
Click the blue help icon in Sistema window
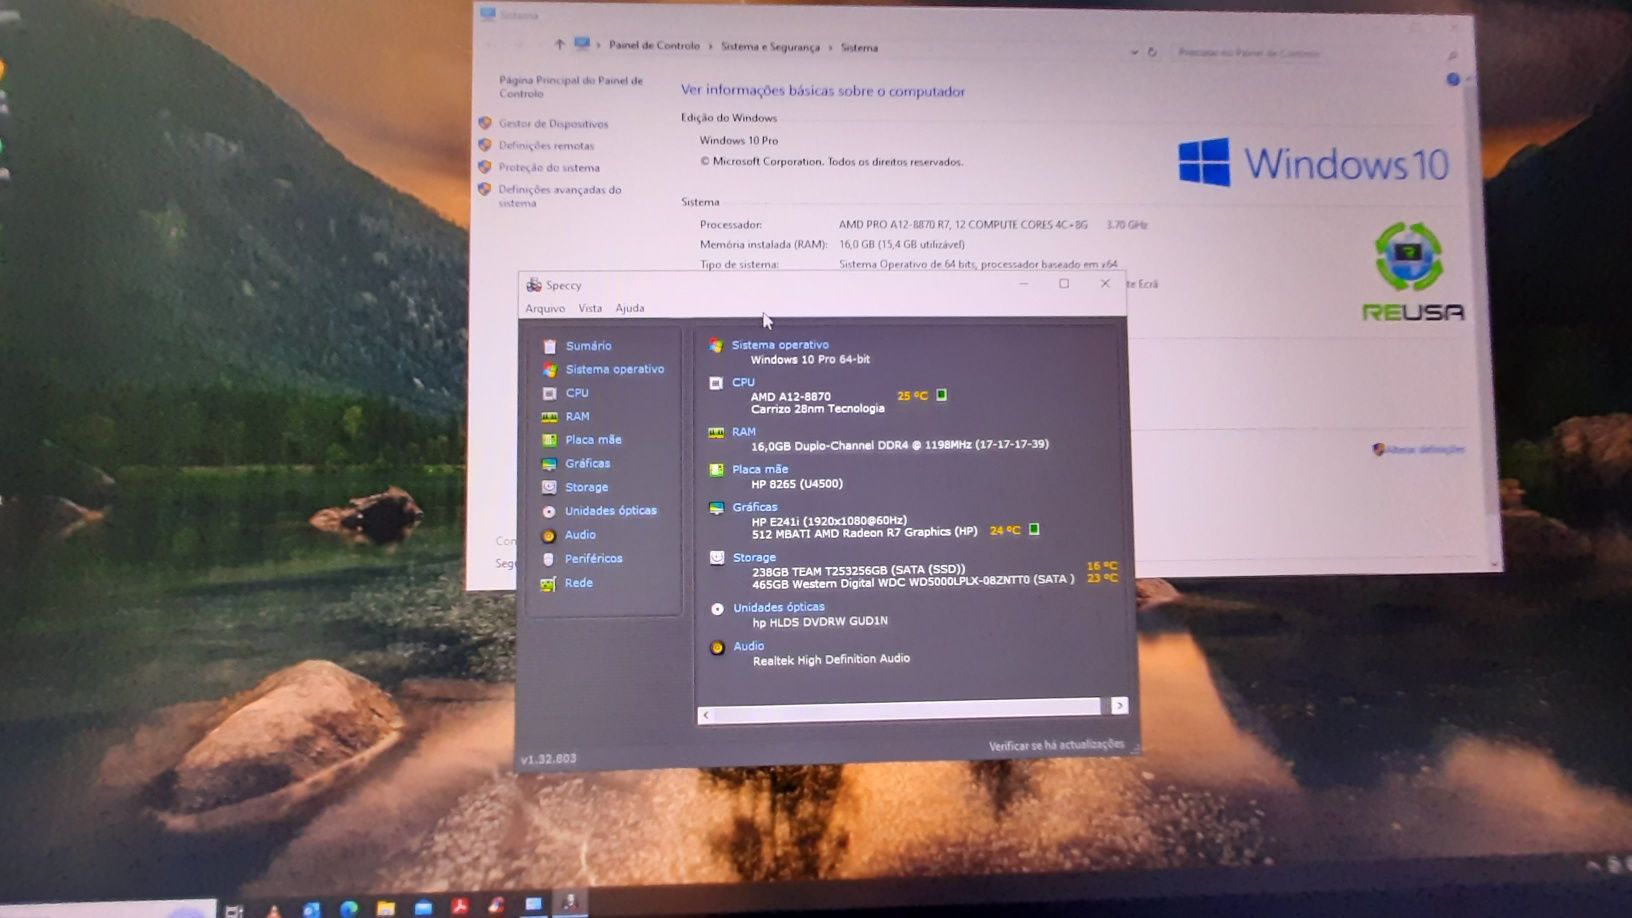pyautogui.click(x=1453, y=79)
